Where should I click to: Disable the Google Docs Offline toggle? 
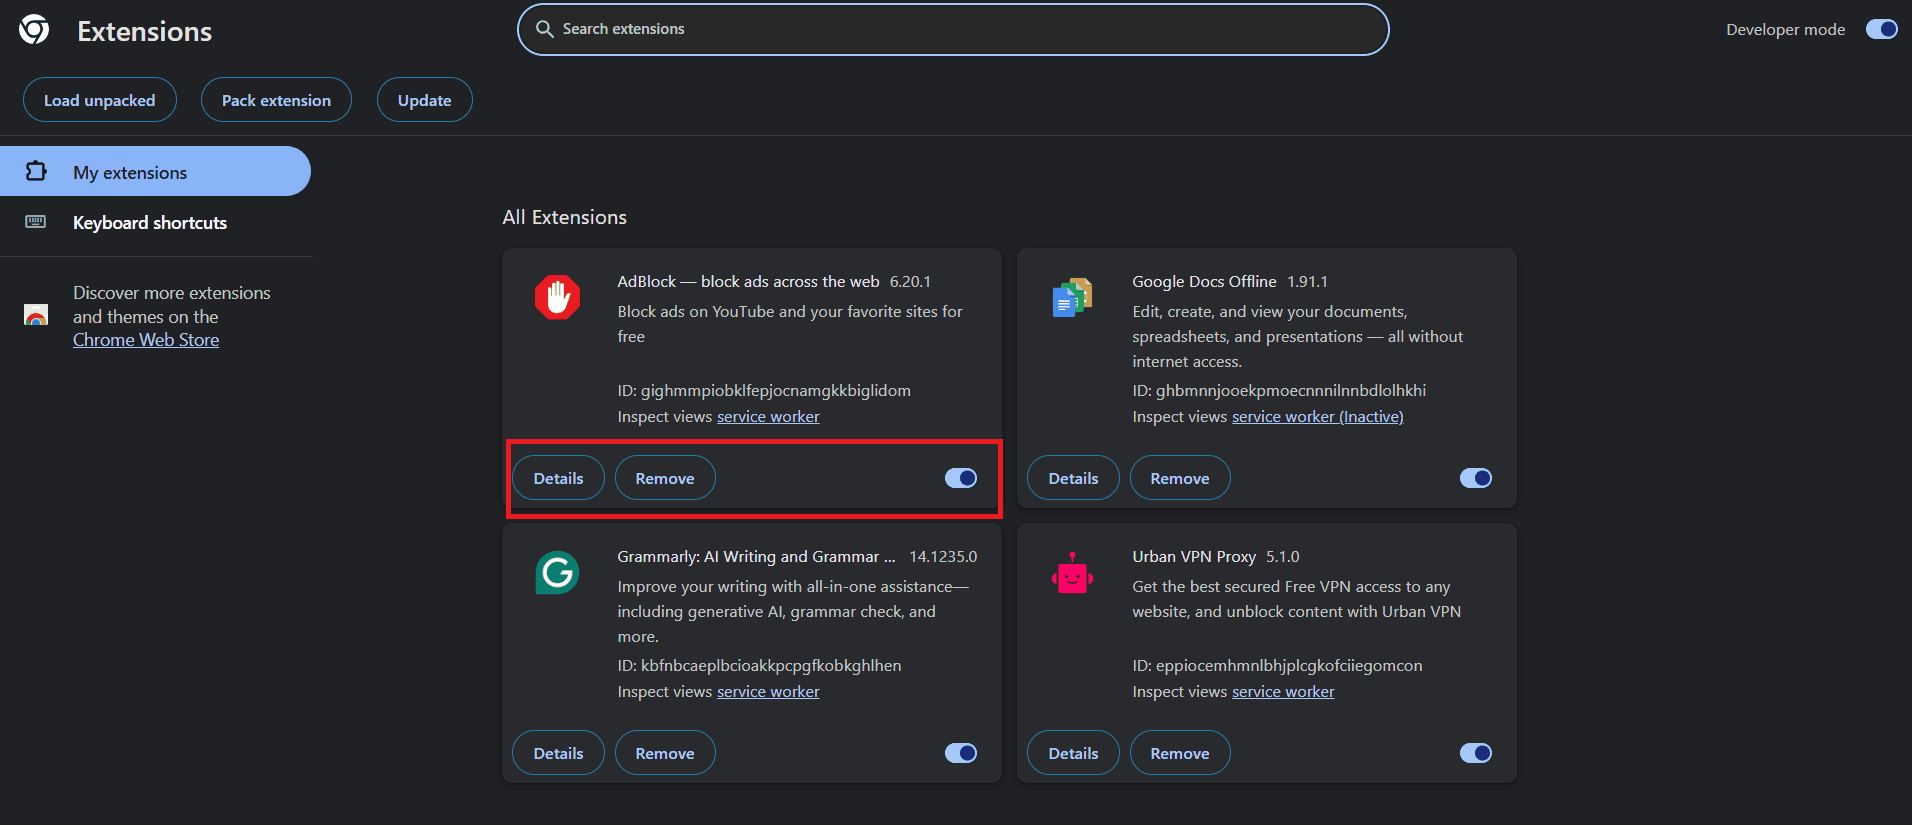(x=1475, y=478)
